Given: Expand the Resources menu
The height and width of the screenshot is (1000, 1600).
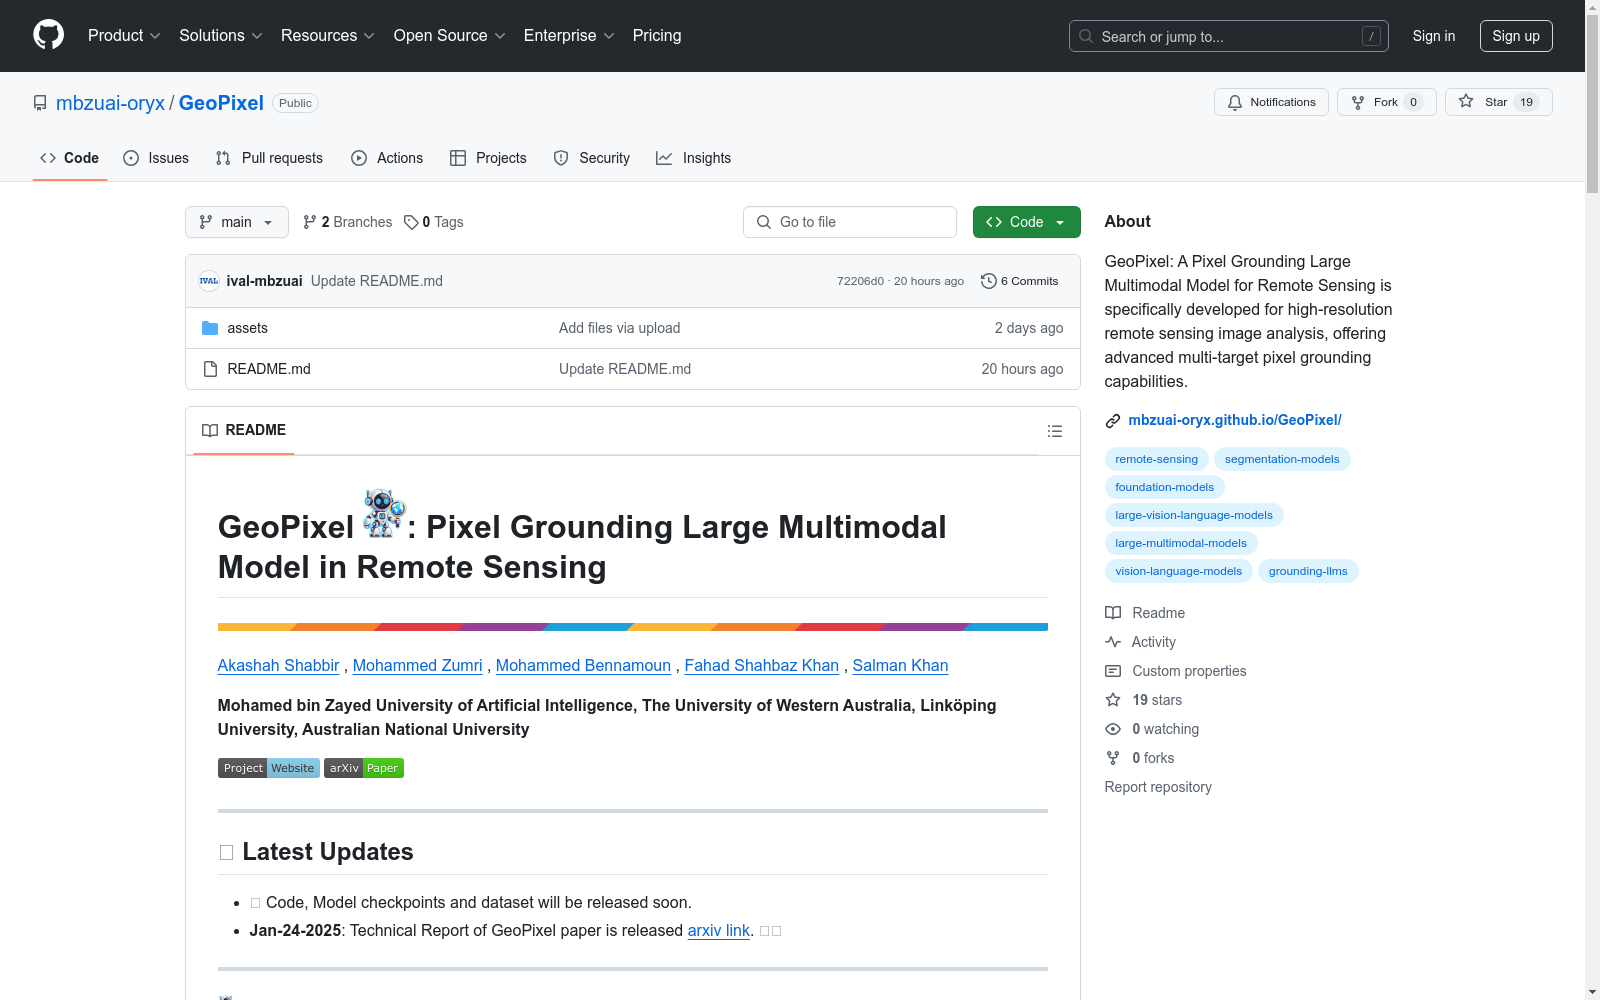Looking at the screenshot, I should click(x=328, y=35).
